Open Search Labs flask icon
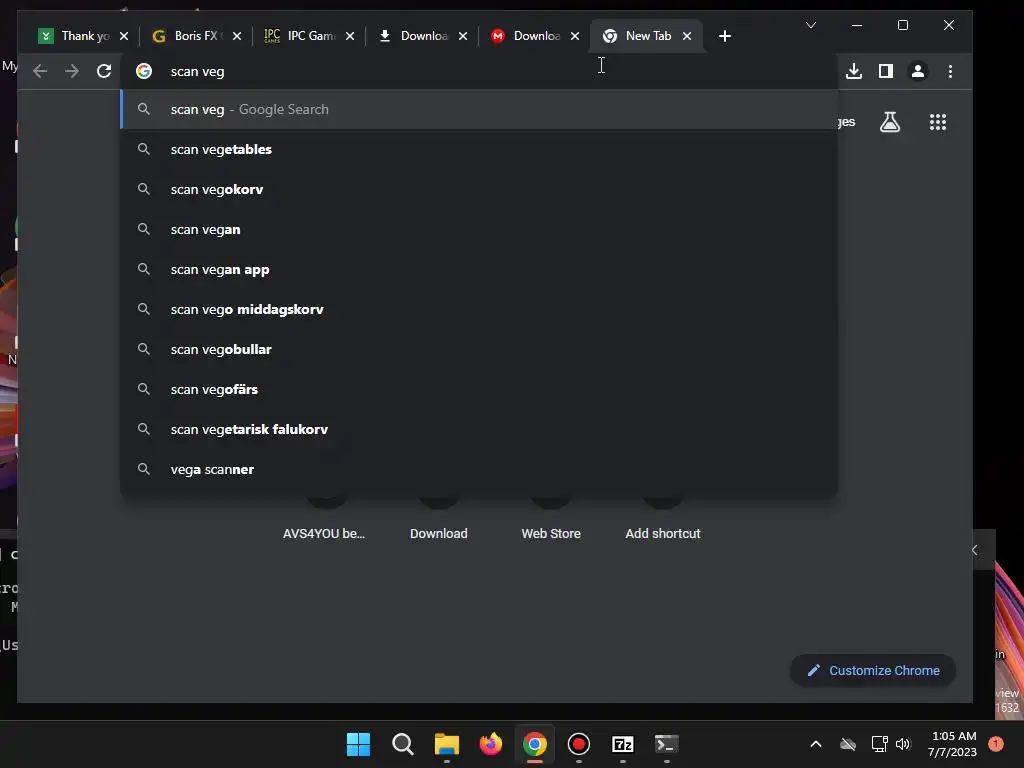This screenshot has width=1024, height=768. pyautogui.click(x=889, y=122)
